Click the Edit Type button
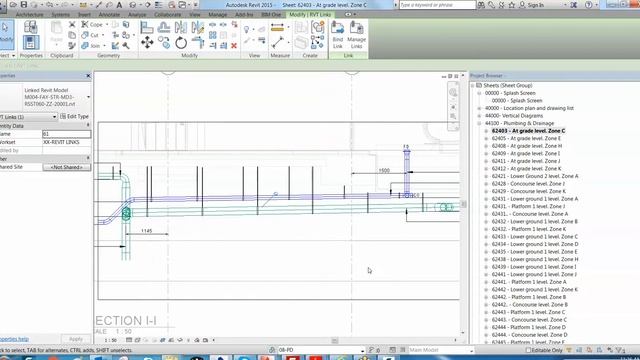 (74, 117)
